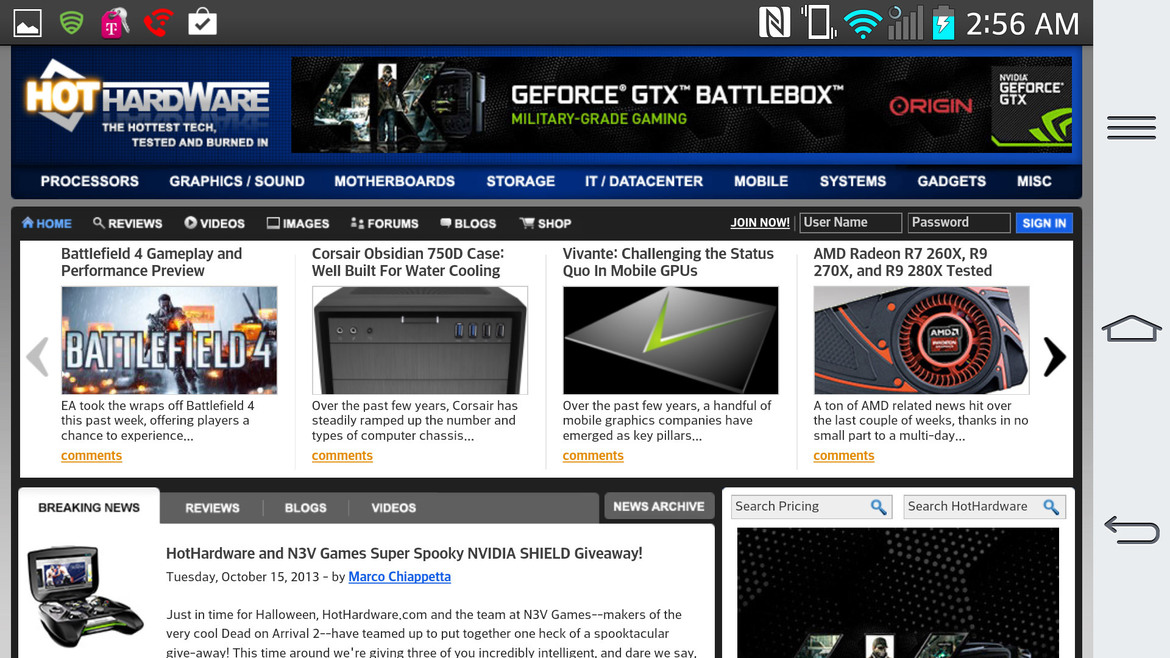The width and height of the screenshot is (1170, 658).
Task: Open Forums section
Action: pos(384,223)
